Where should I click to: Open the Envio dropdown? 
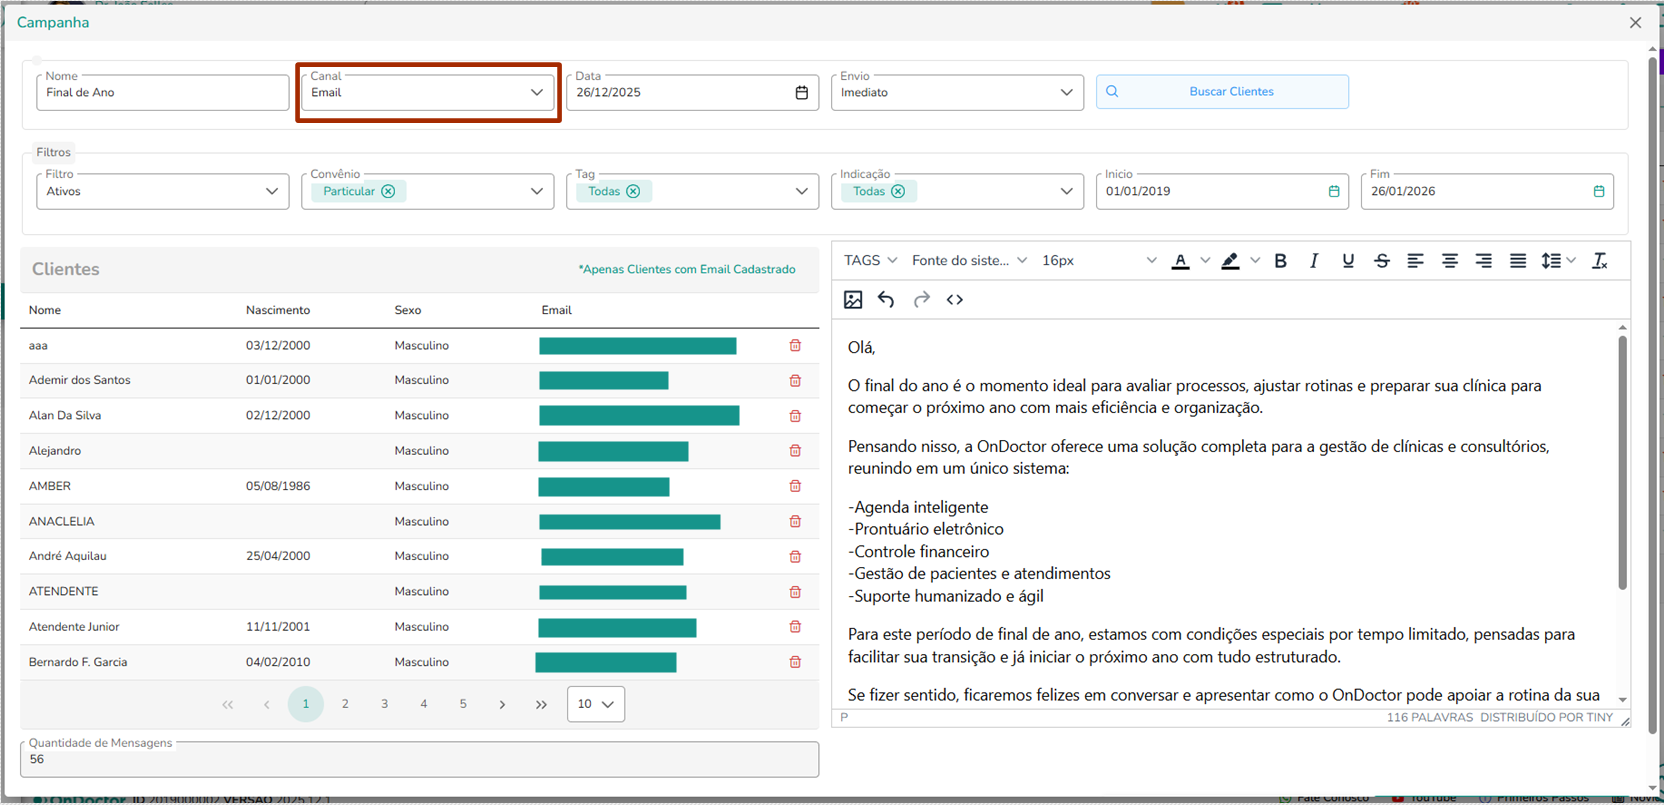tap(1066, 92)
